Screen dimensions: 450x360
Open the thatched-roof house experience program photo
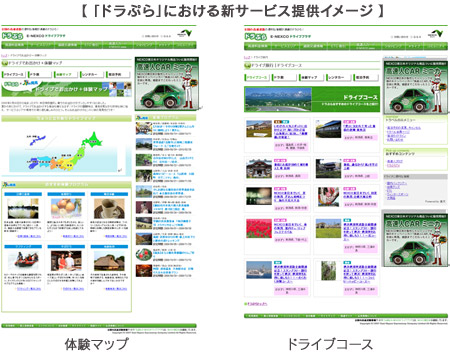point(109,261)
